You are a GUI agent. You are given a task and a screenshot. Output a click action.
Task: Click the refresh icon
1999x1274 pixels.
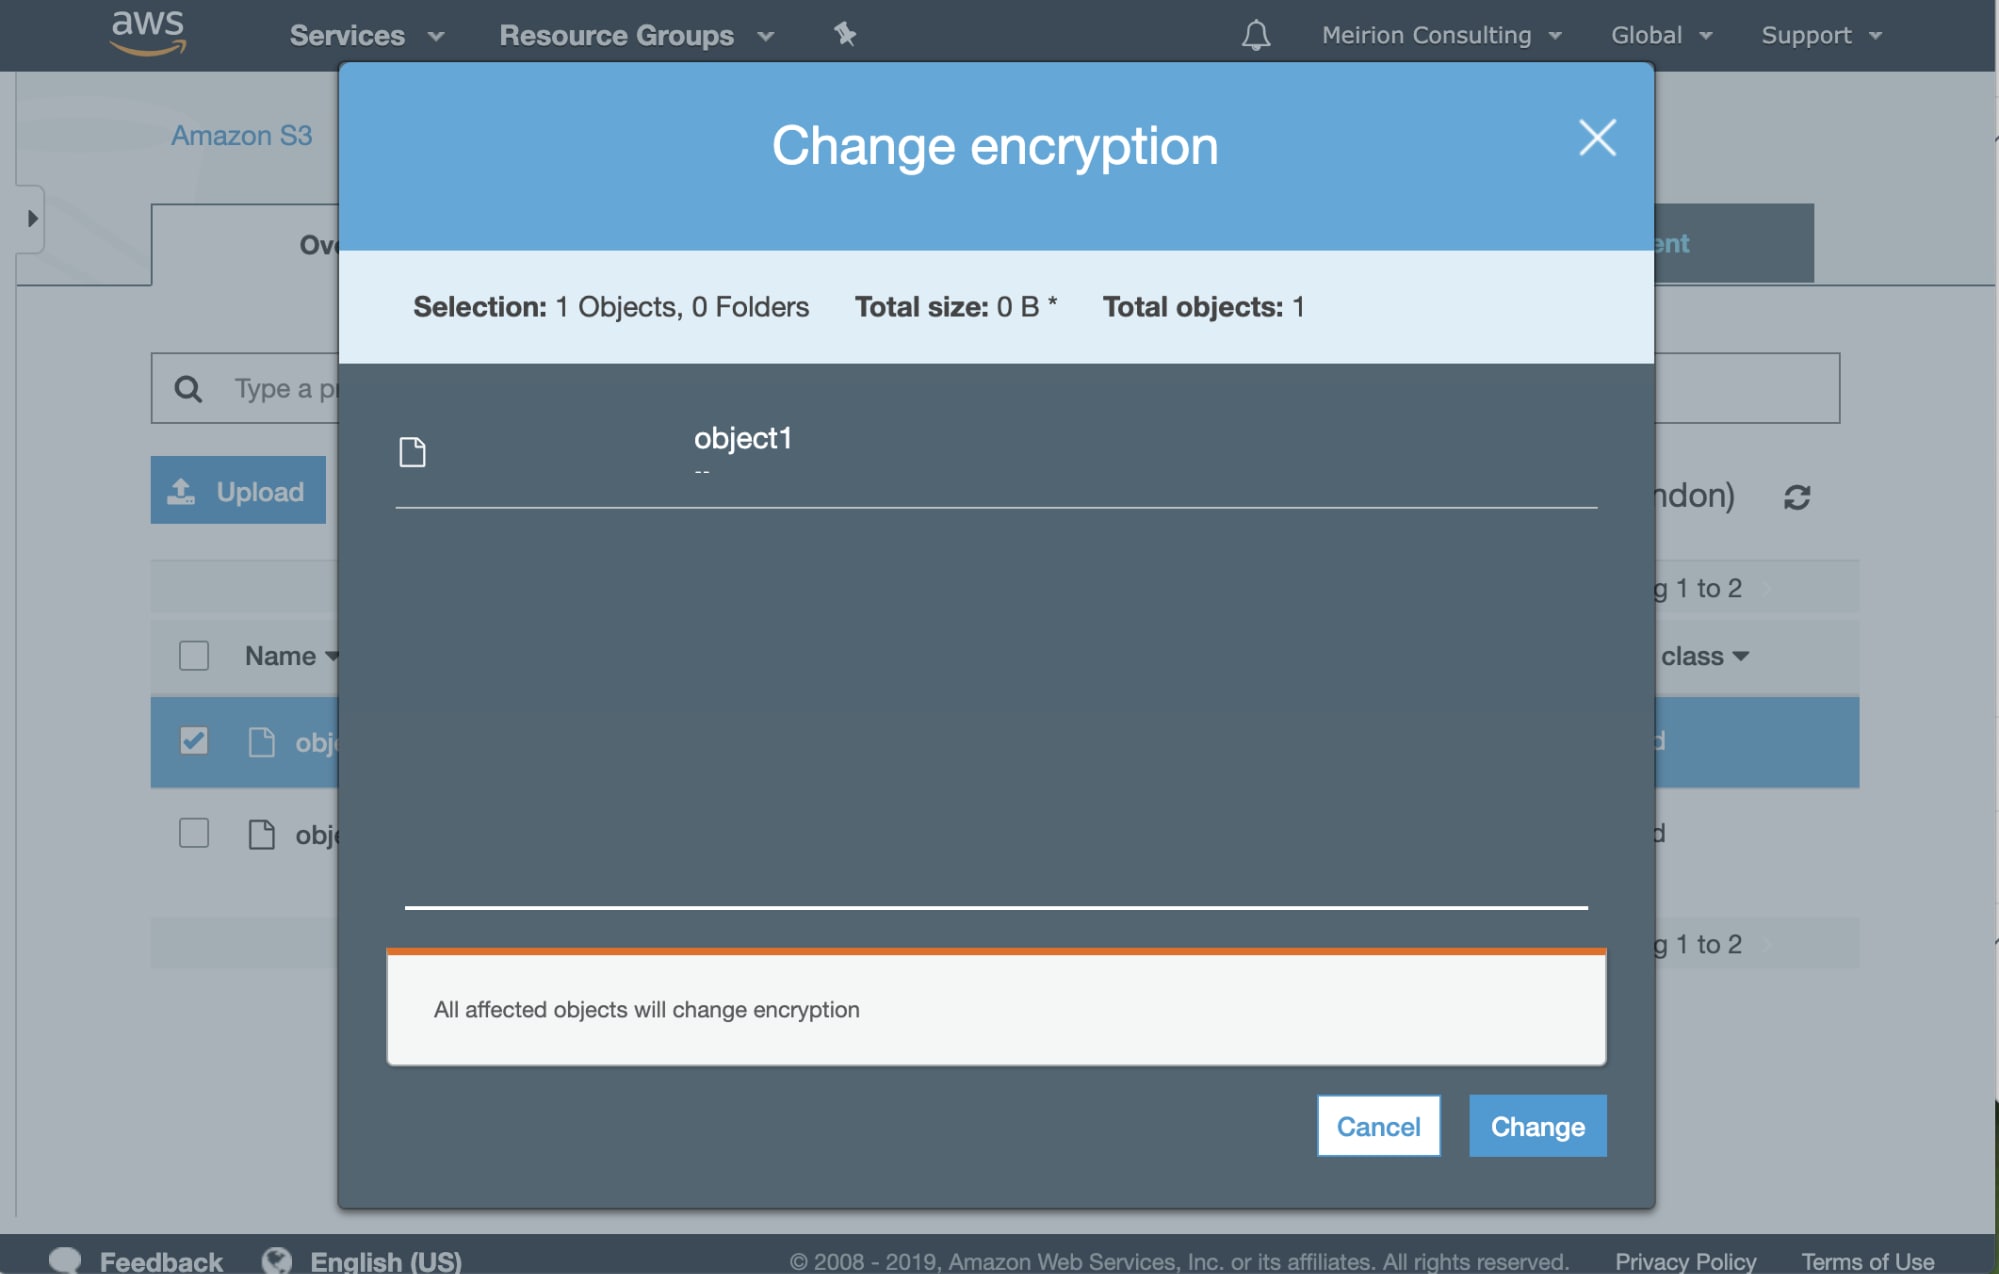pos(1797,497)
